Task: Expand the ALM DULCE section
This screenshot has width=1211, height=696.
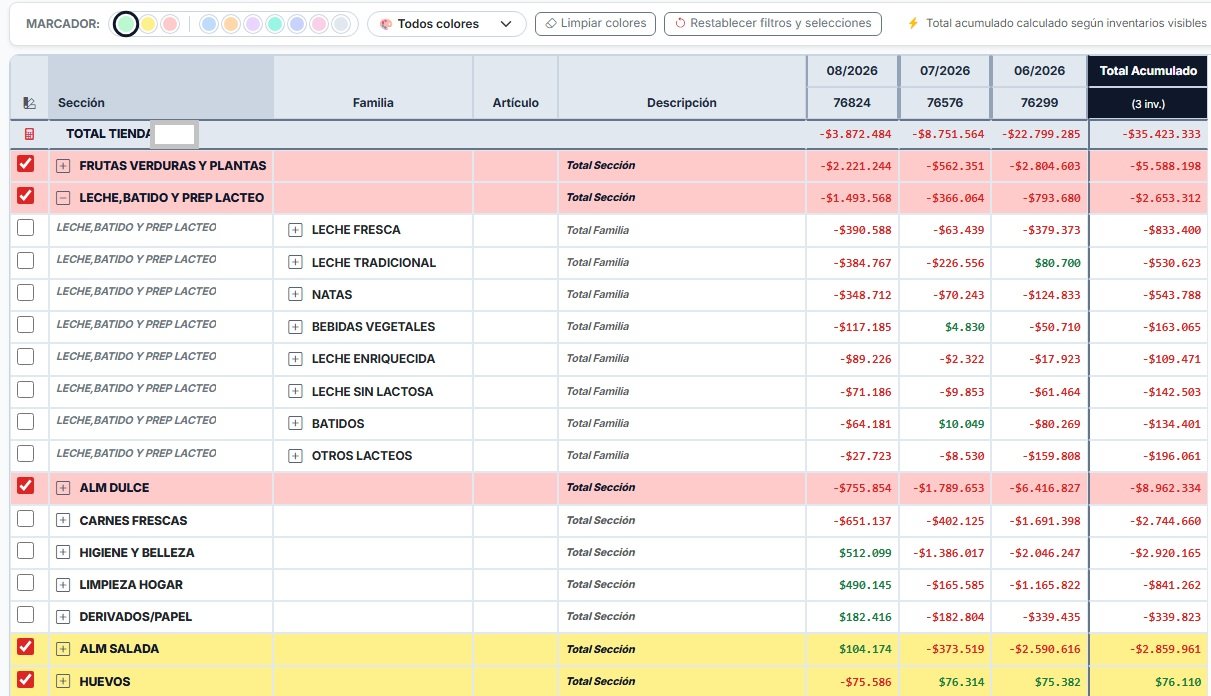Action: [x=63, y=488]
